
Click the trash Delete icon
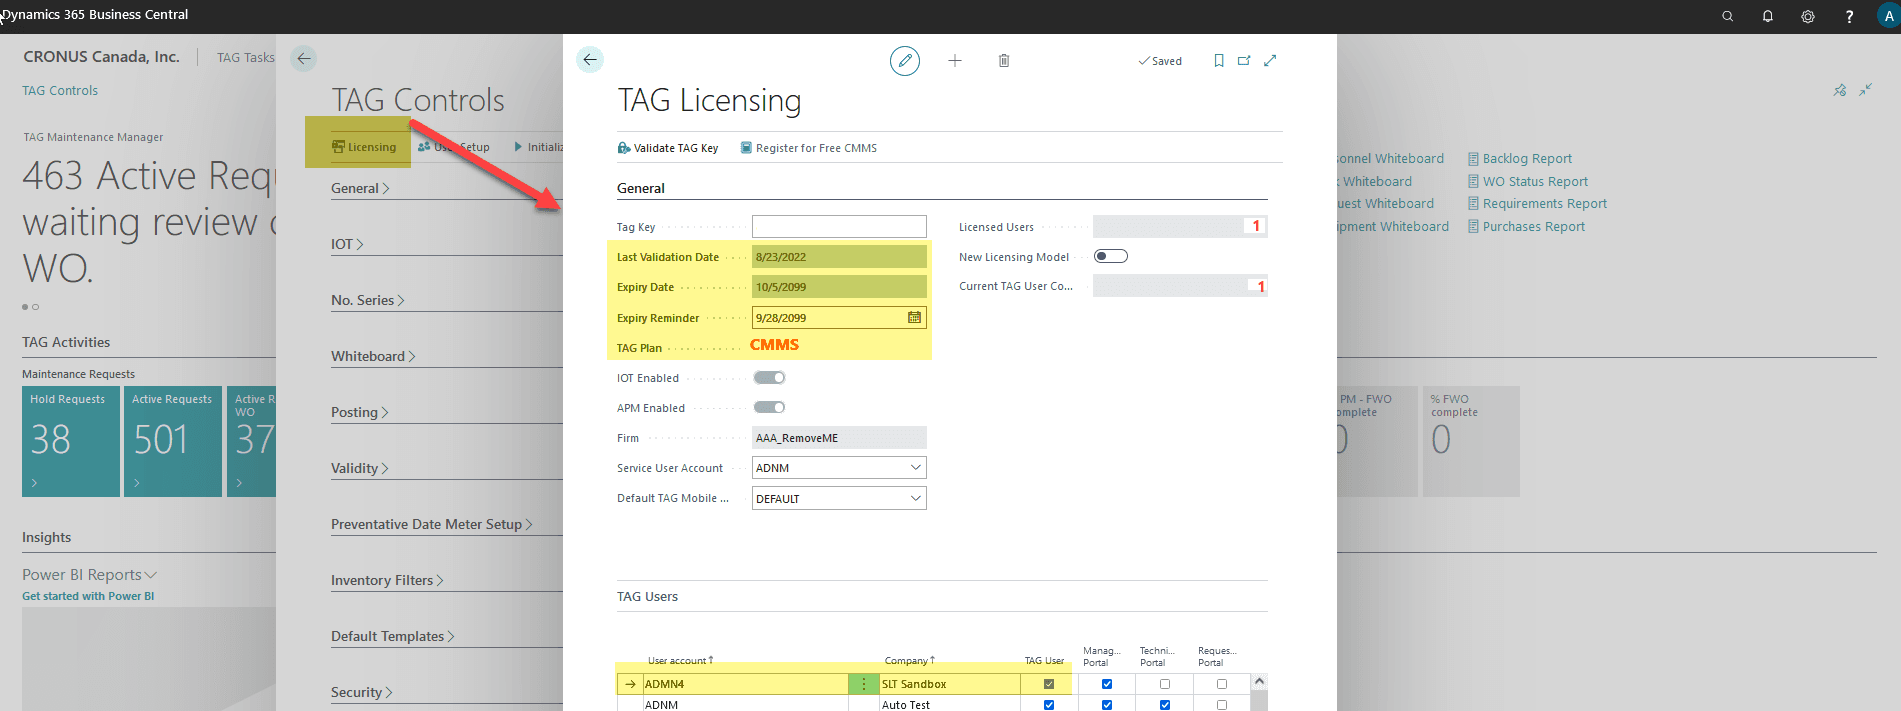(x=1004, y=61)
